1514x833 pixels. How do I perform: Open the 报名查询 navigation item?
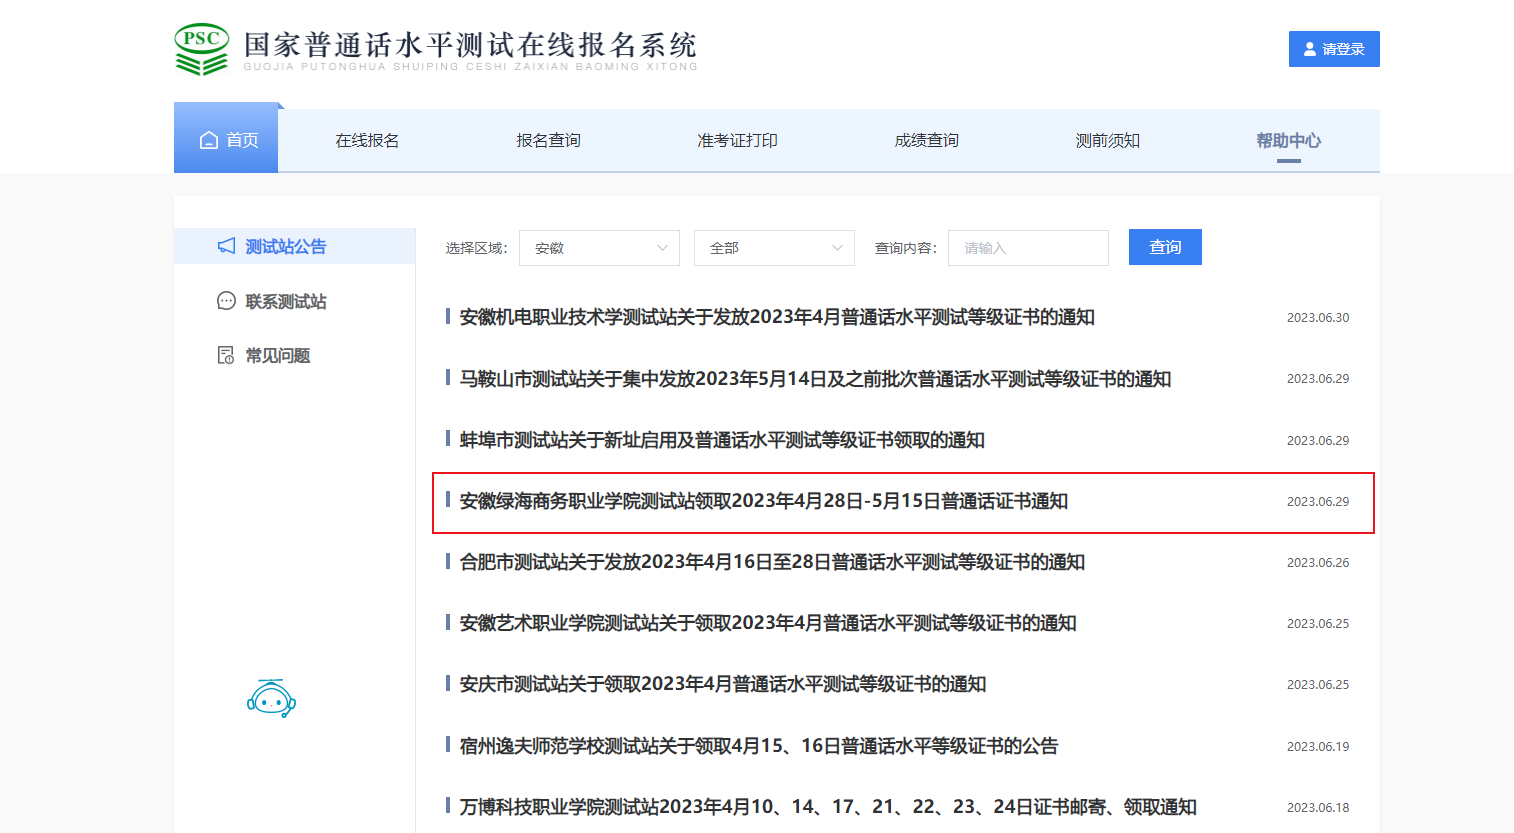(x=548, y=141)
